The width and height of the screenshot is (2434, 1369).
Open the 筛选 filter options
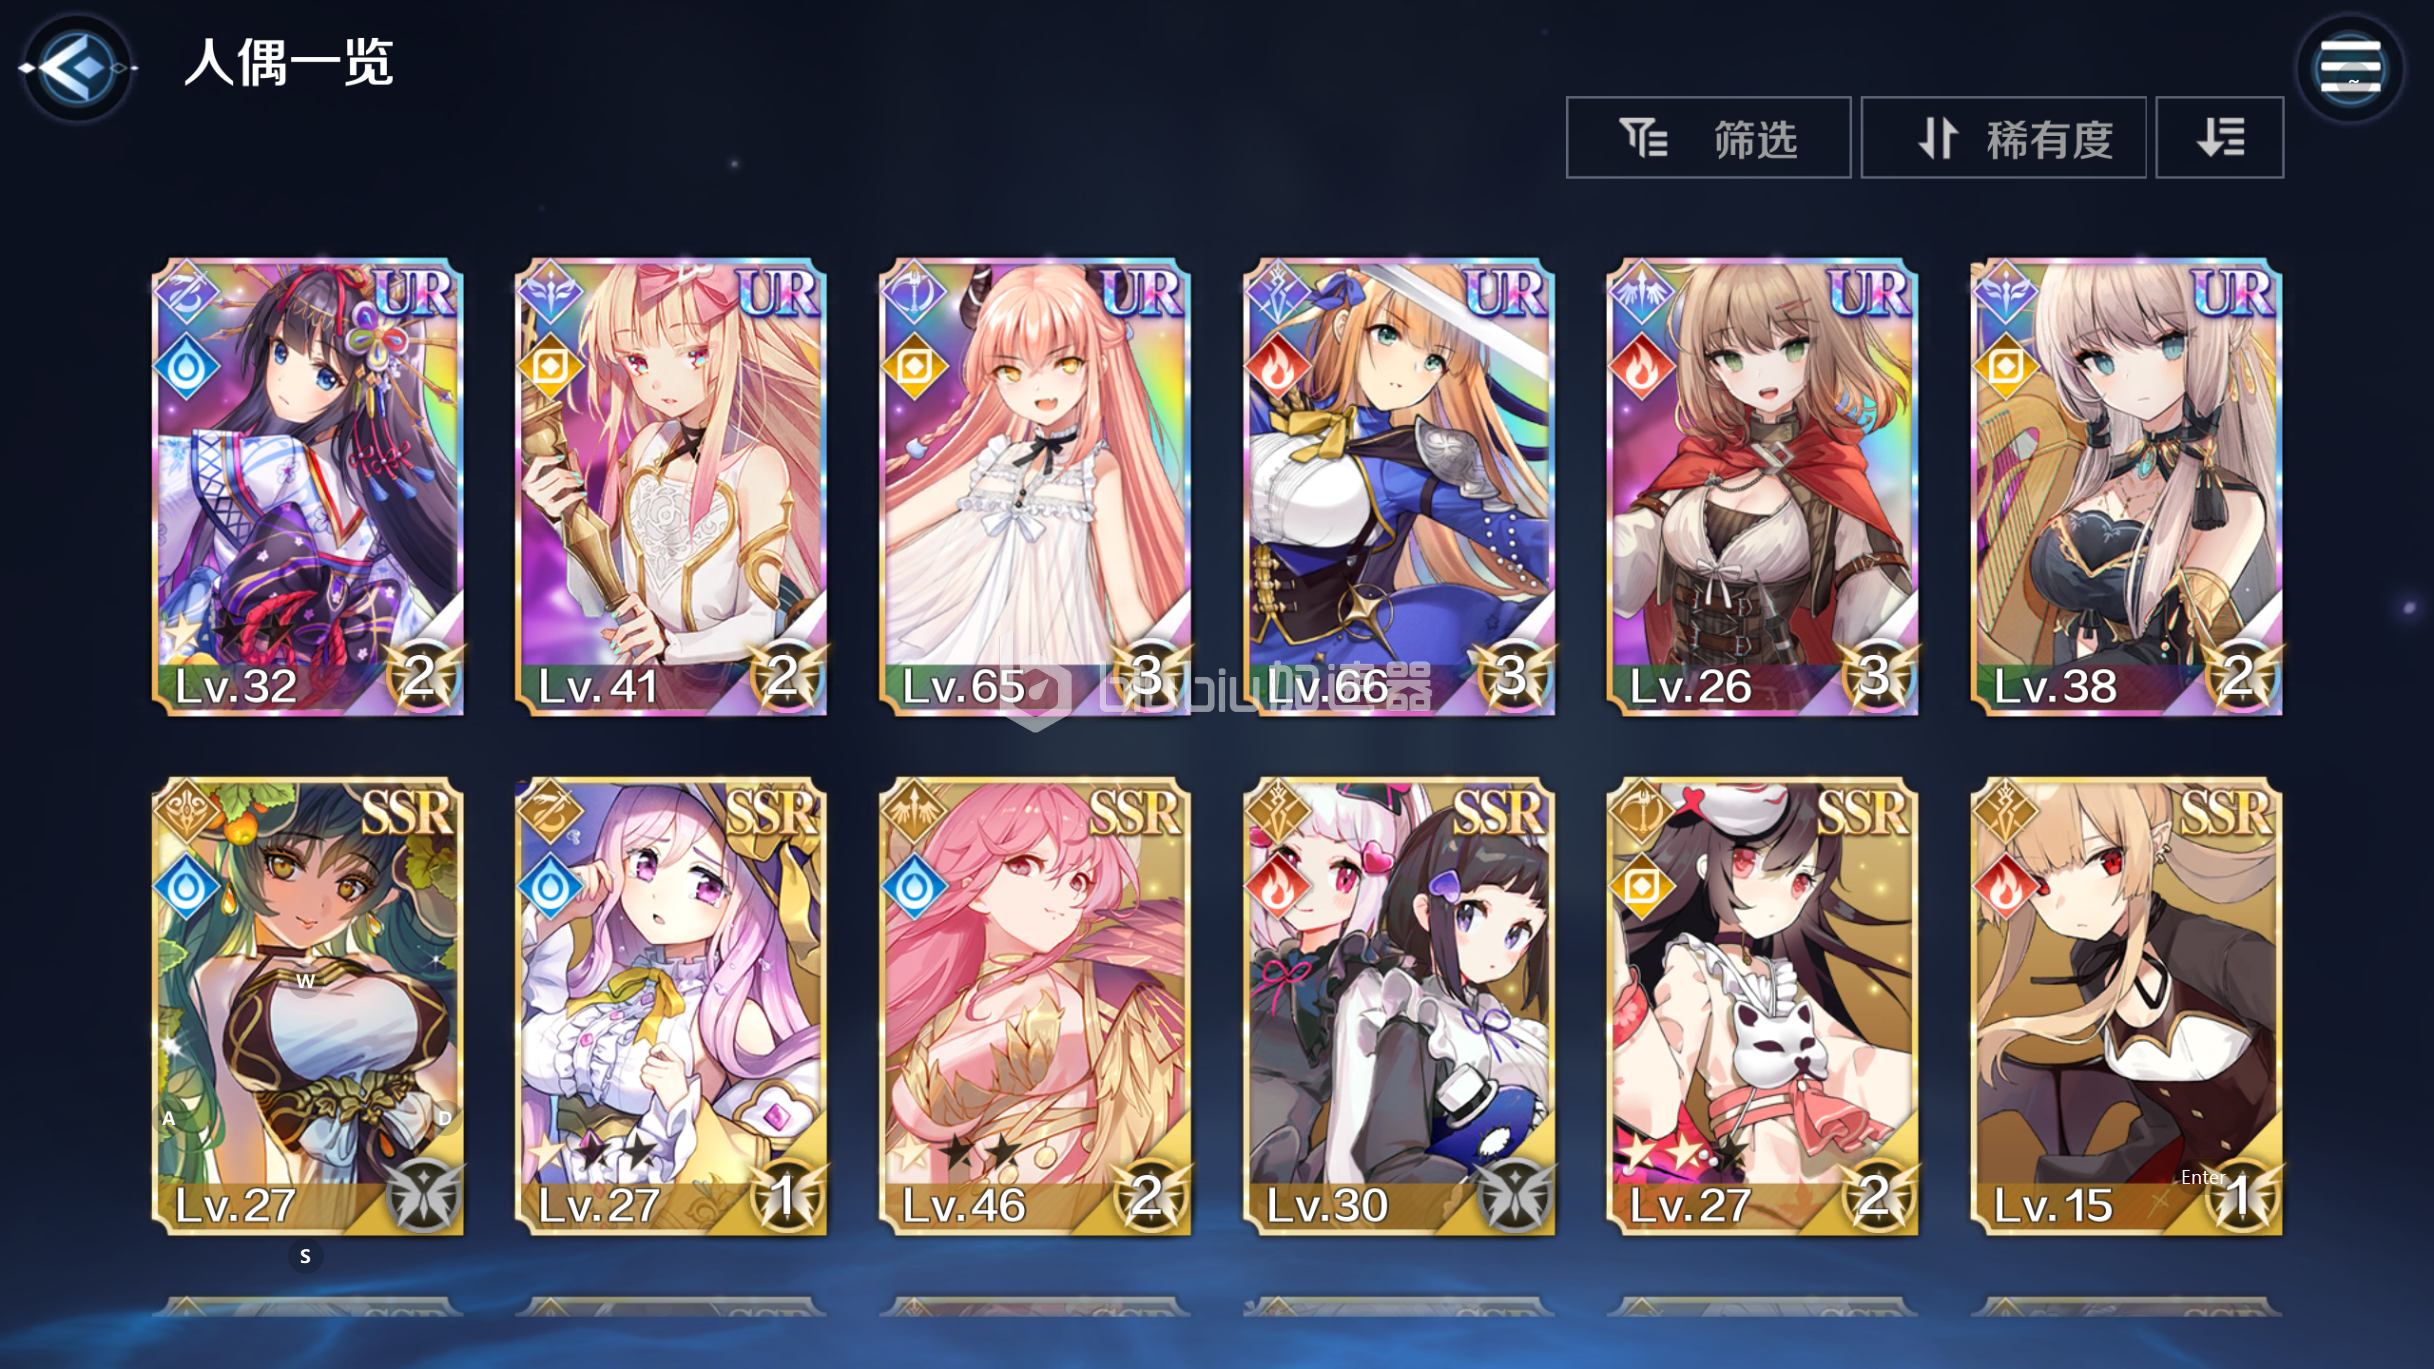(1708, 138)
